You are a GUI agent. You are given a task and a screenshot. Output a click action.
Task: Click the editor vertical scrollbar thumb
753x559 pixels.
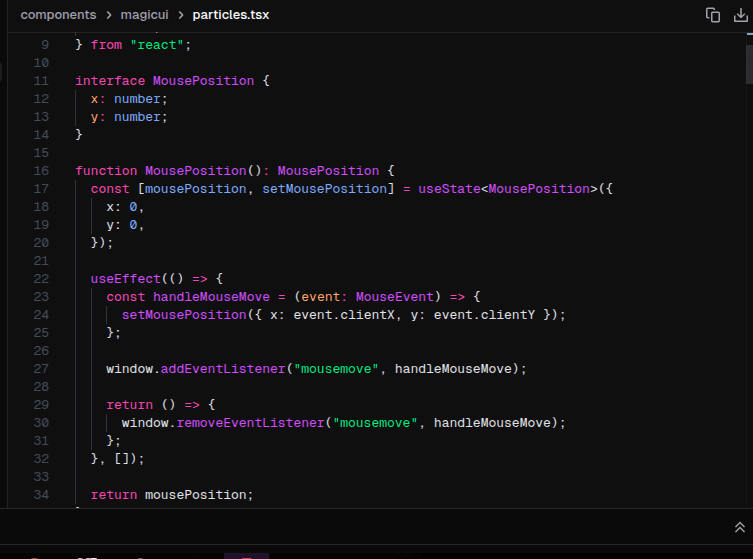[x=748, y=62]
